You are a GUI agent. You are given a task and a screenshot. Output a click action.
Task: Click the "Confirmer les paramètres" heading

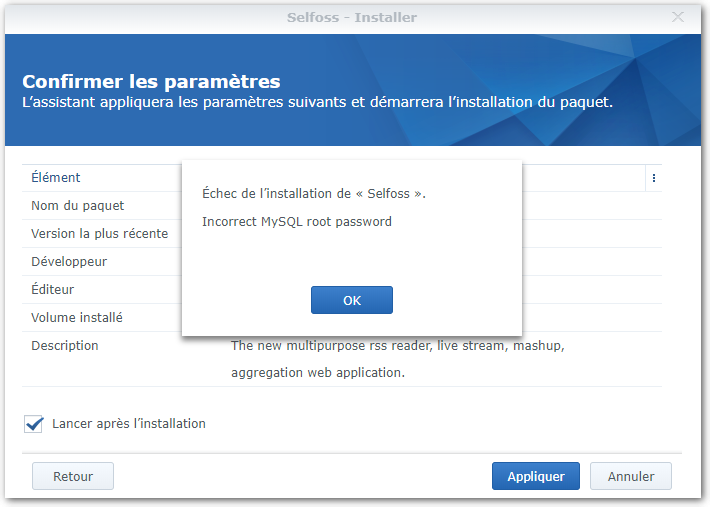click(x=151, y=82)
